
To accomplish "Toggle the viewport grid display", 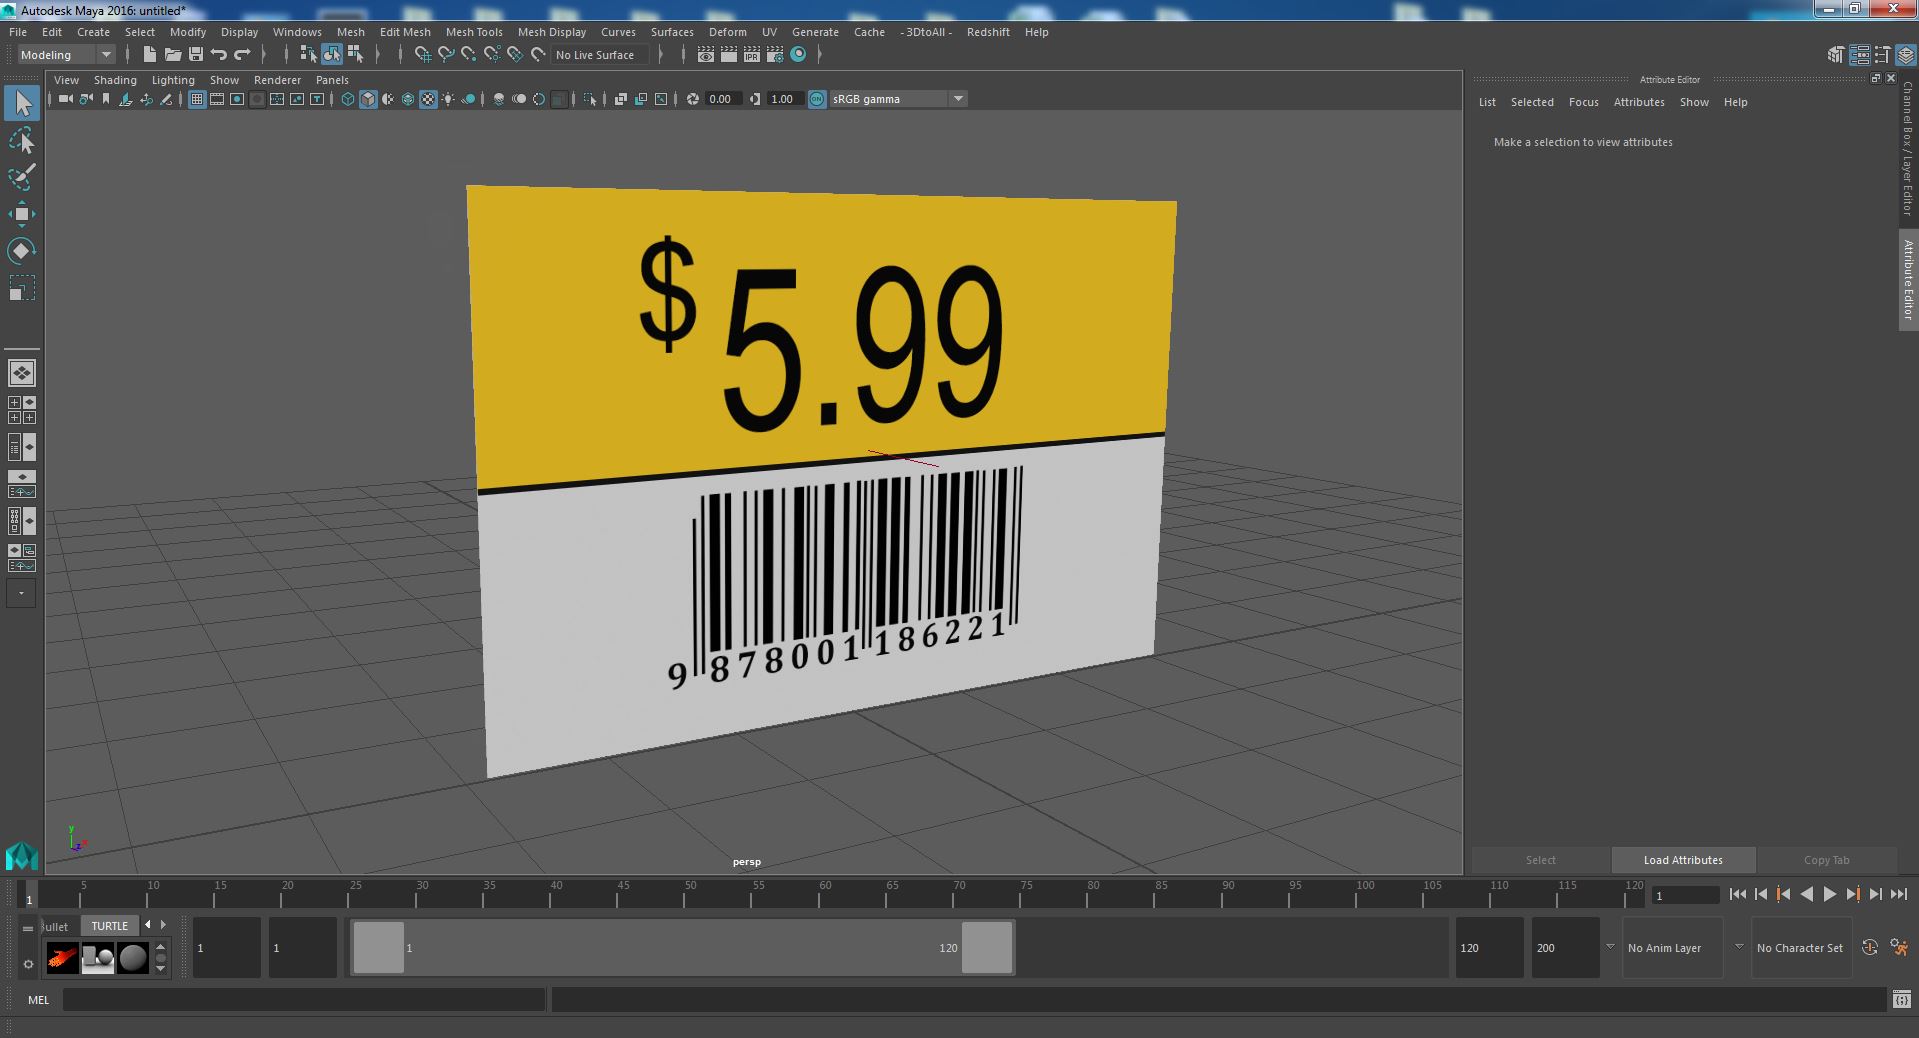I will (196, 99).
